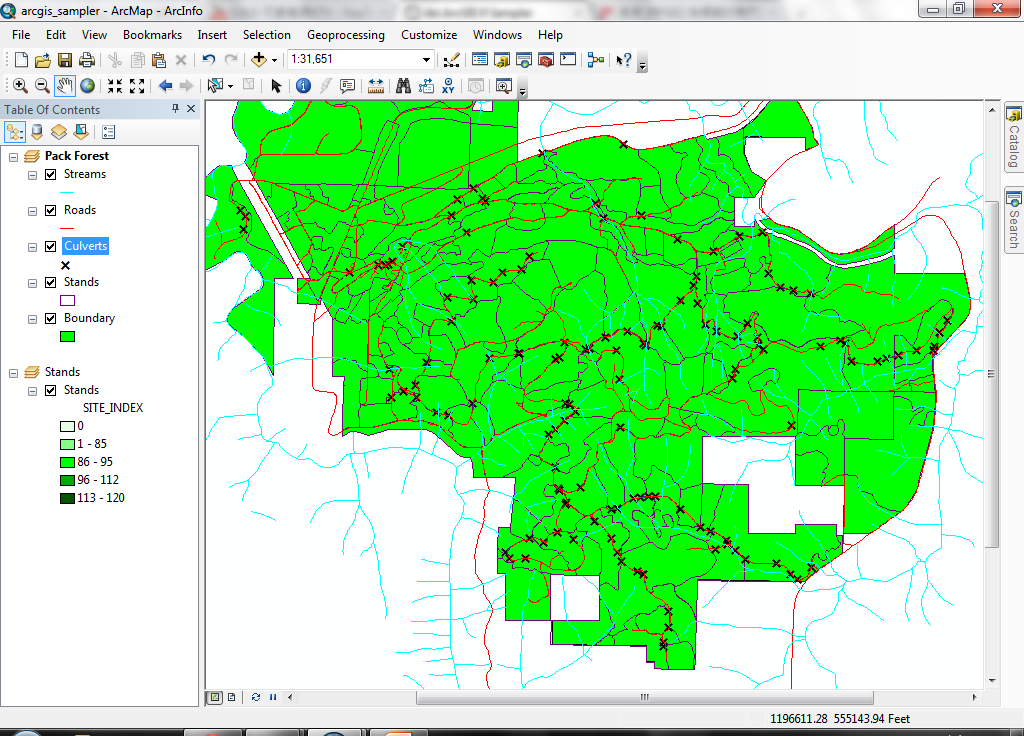
Task: Open the Bookmarks menu
Action: 152,35
